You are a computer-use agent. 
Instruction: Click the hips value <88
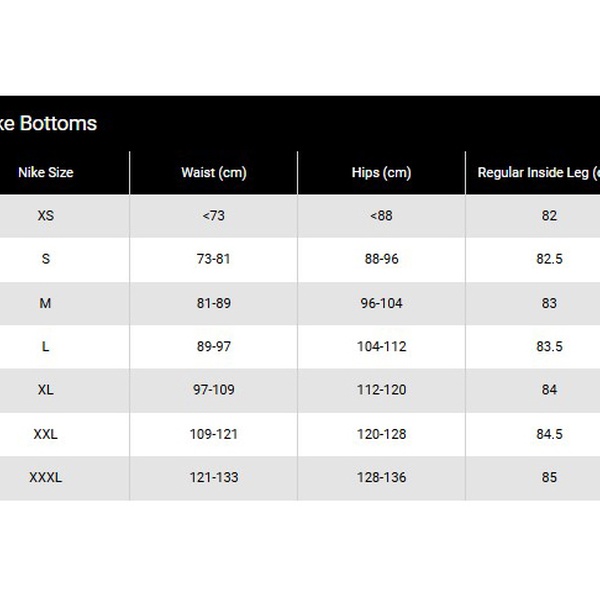click(x=381, y=216)
